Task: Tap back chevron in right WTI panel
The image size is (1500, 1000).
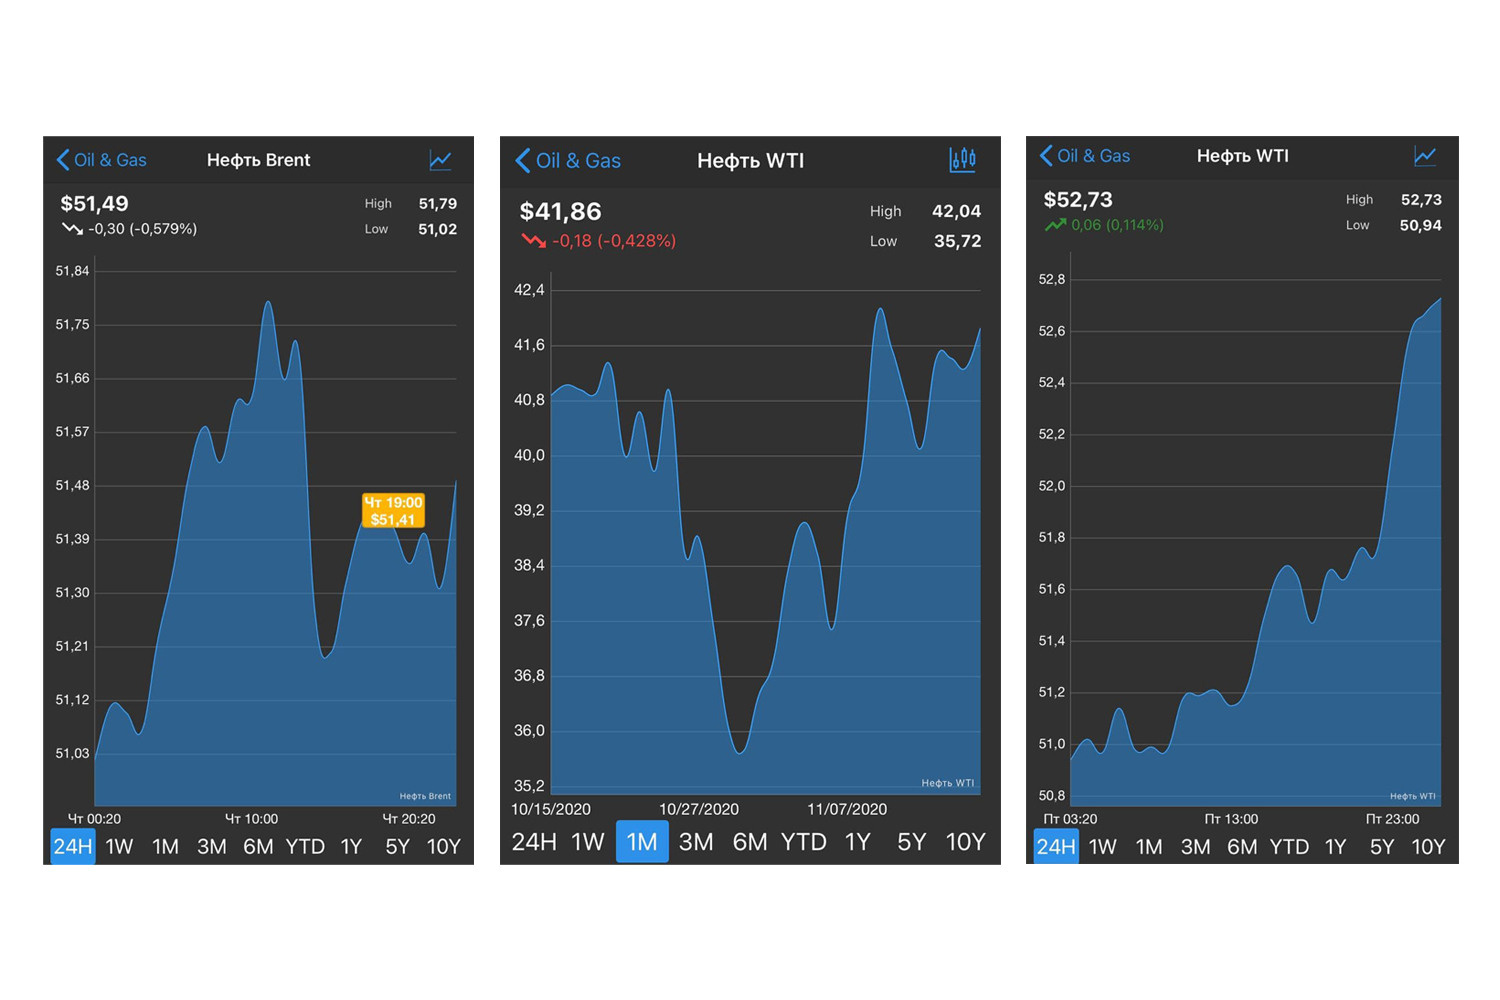Action: (x=1046, y=156)
